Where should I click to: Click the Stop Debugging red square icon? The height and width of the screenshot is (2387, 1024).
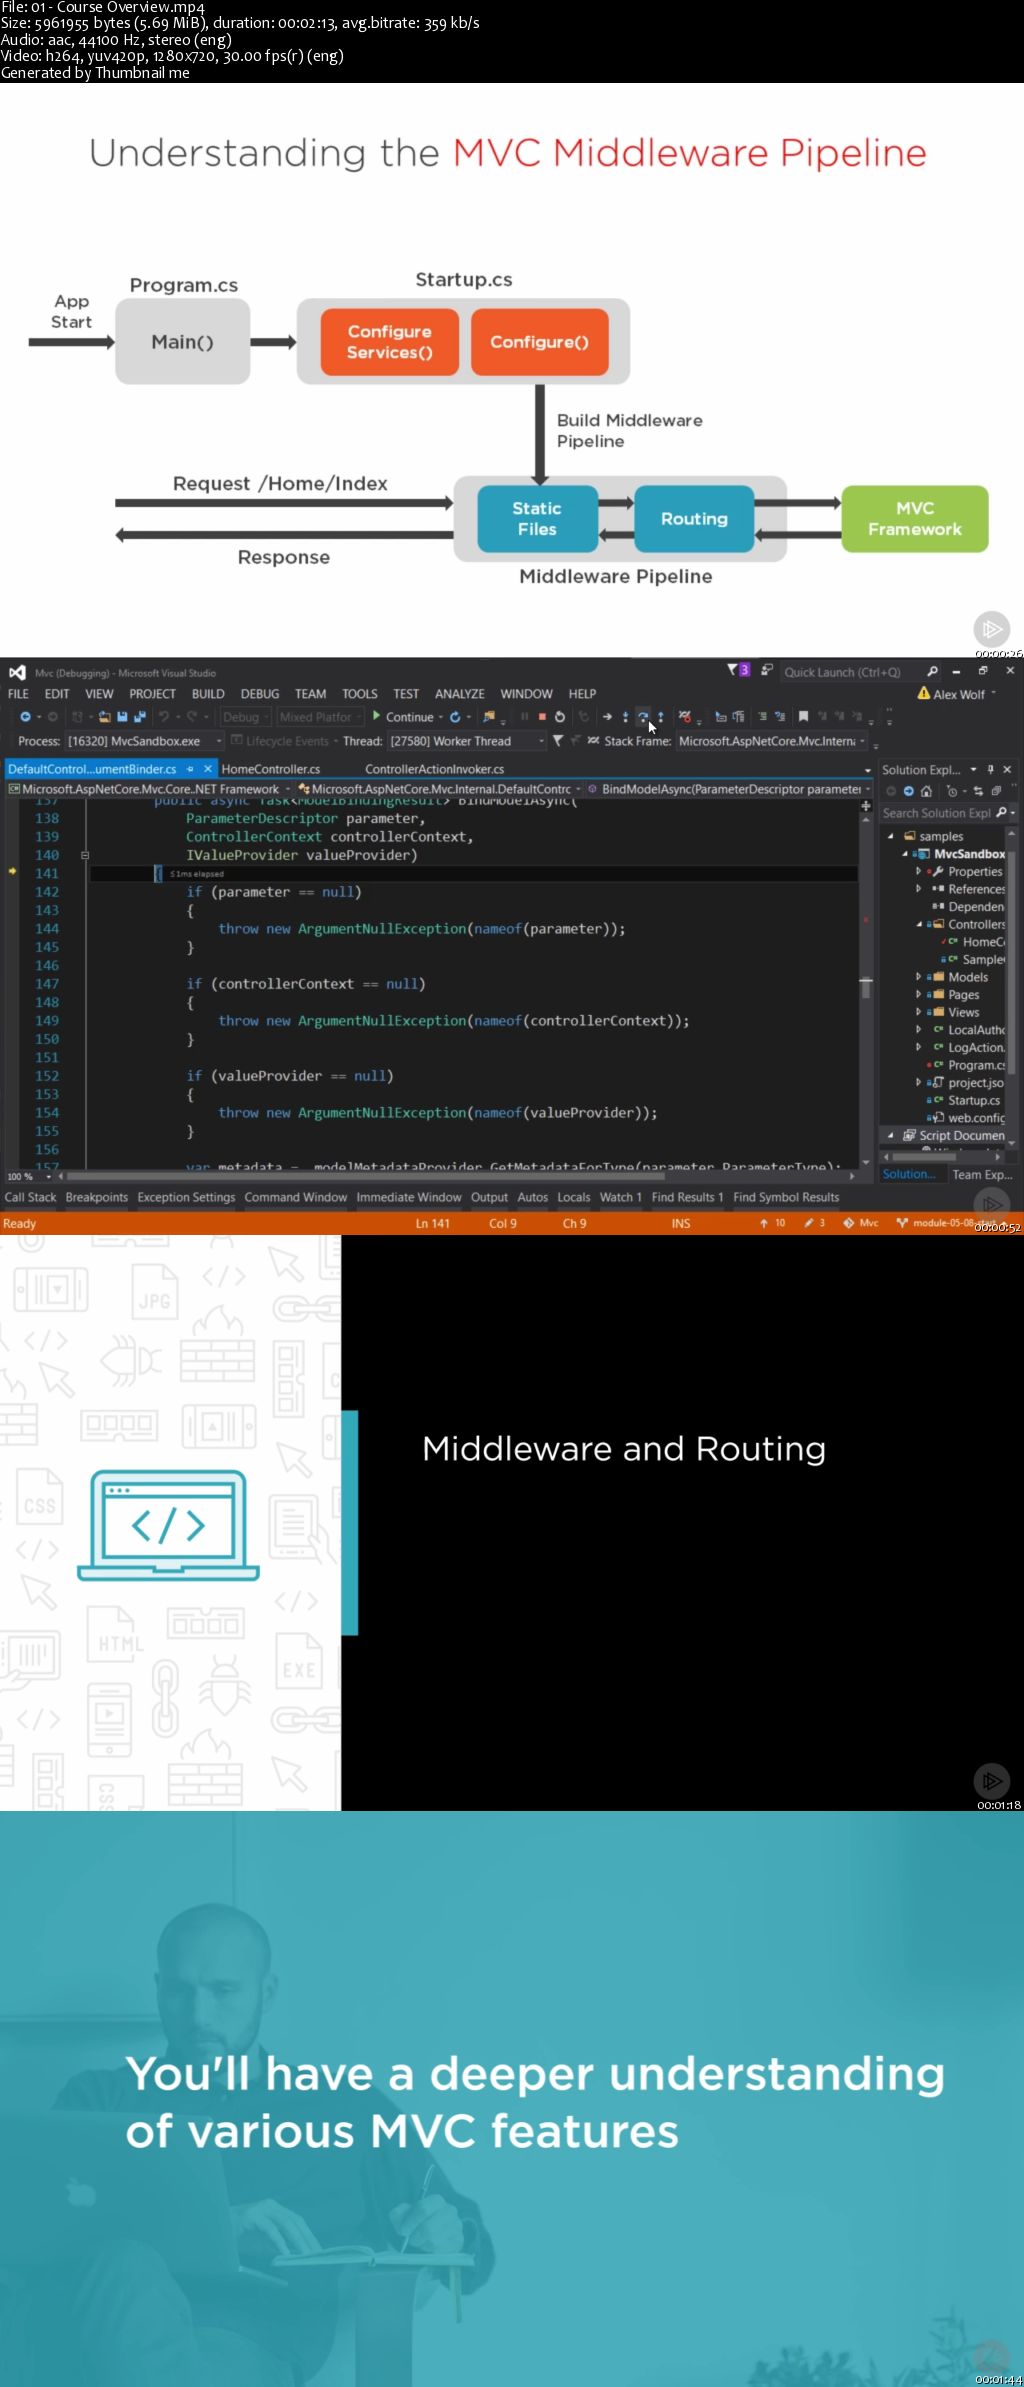point(542,717)
